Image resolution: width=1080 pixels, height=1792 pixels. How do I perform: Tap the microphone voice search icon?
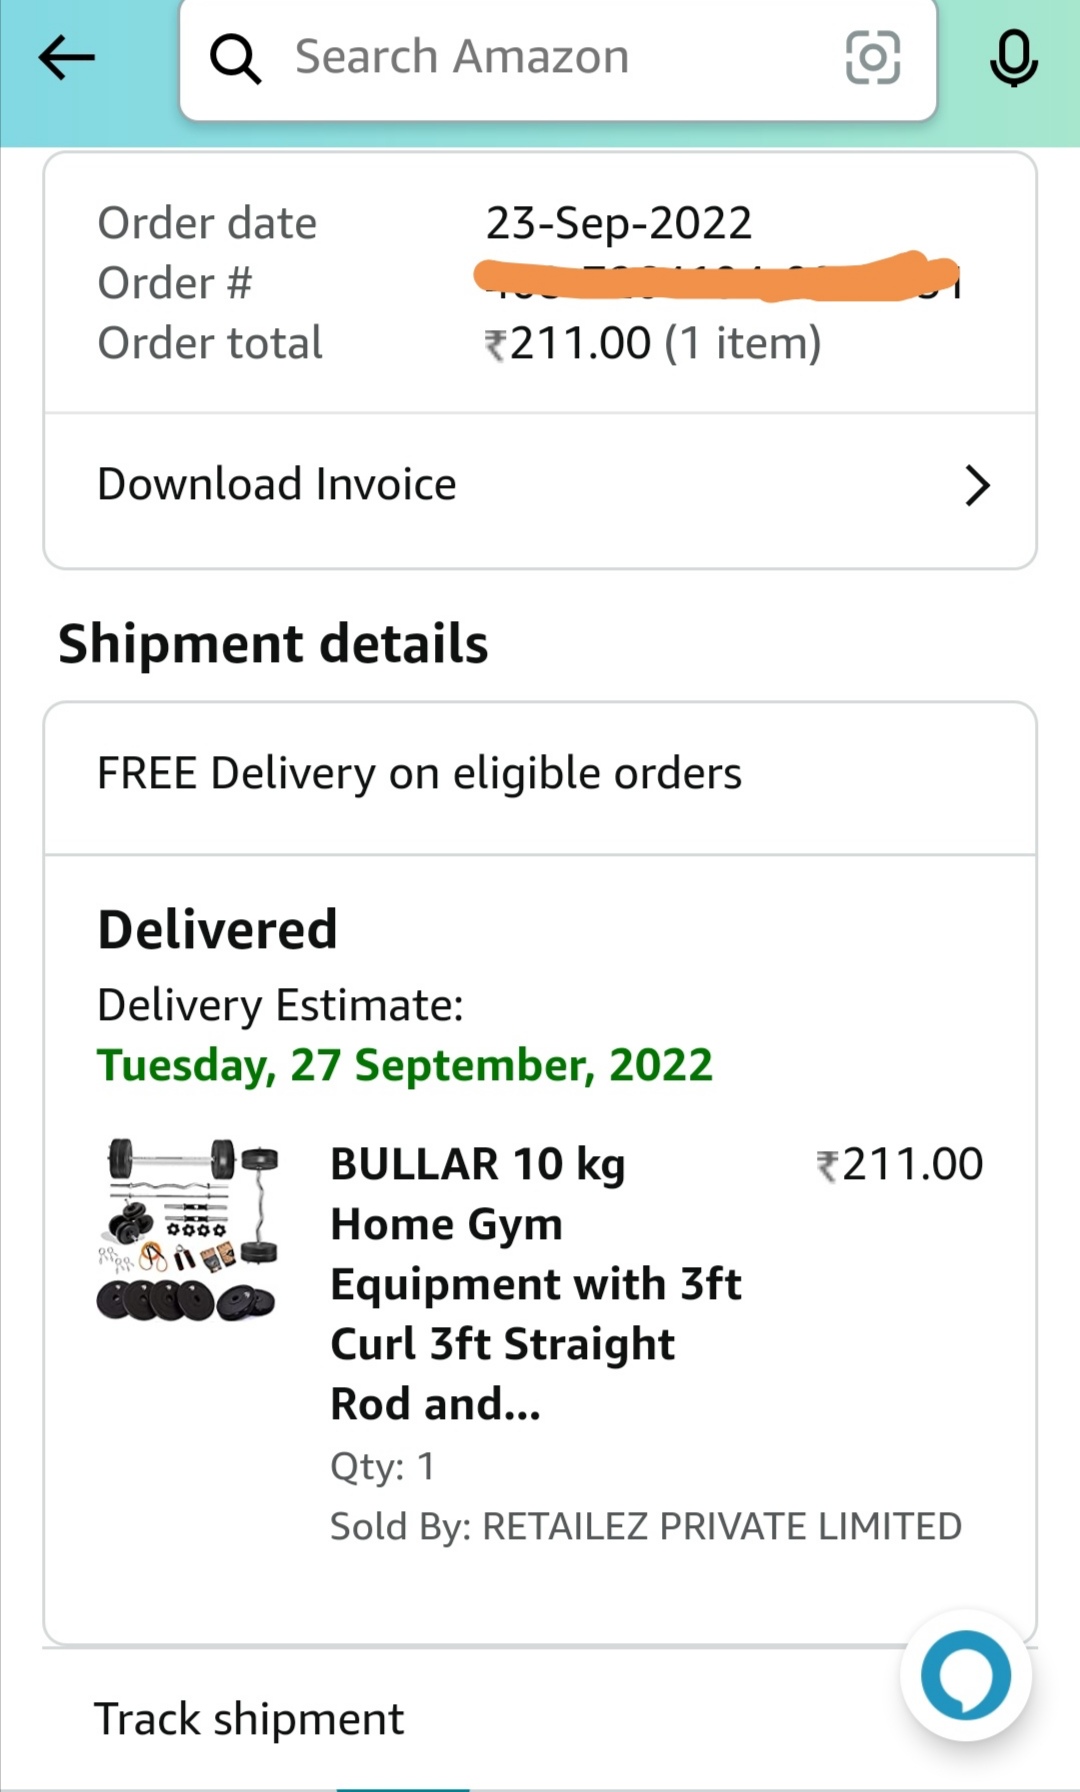coord(1013,58)
